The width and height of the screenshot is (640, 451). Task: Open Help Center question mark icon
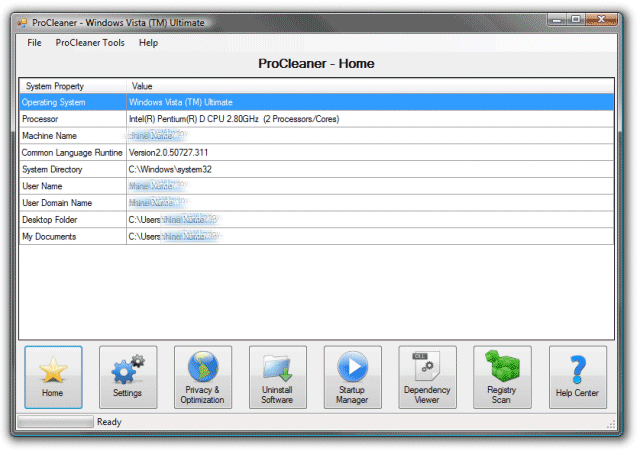(x=578, y=377)
